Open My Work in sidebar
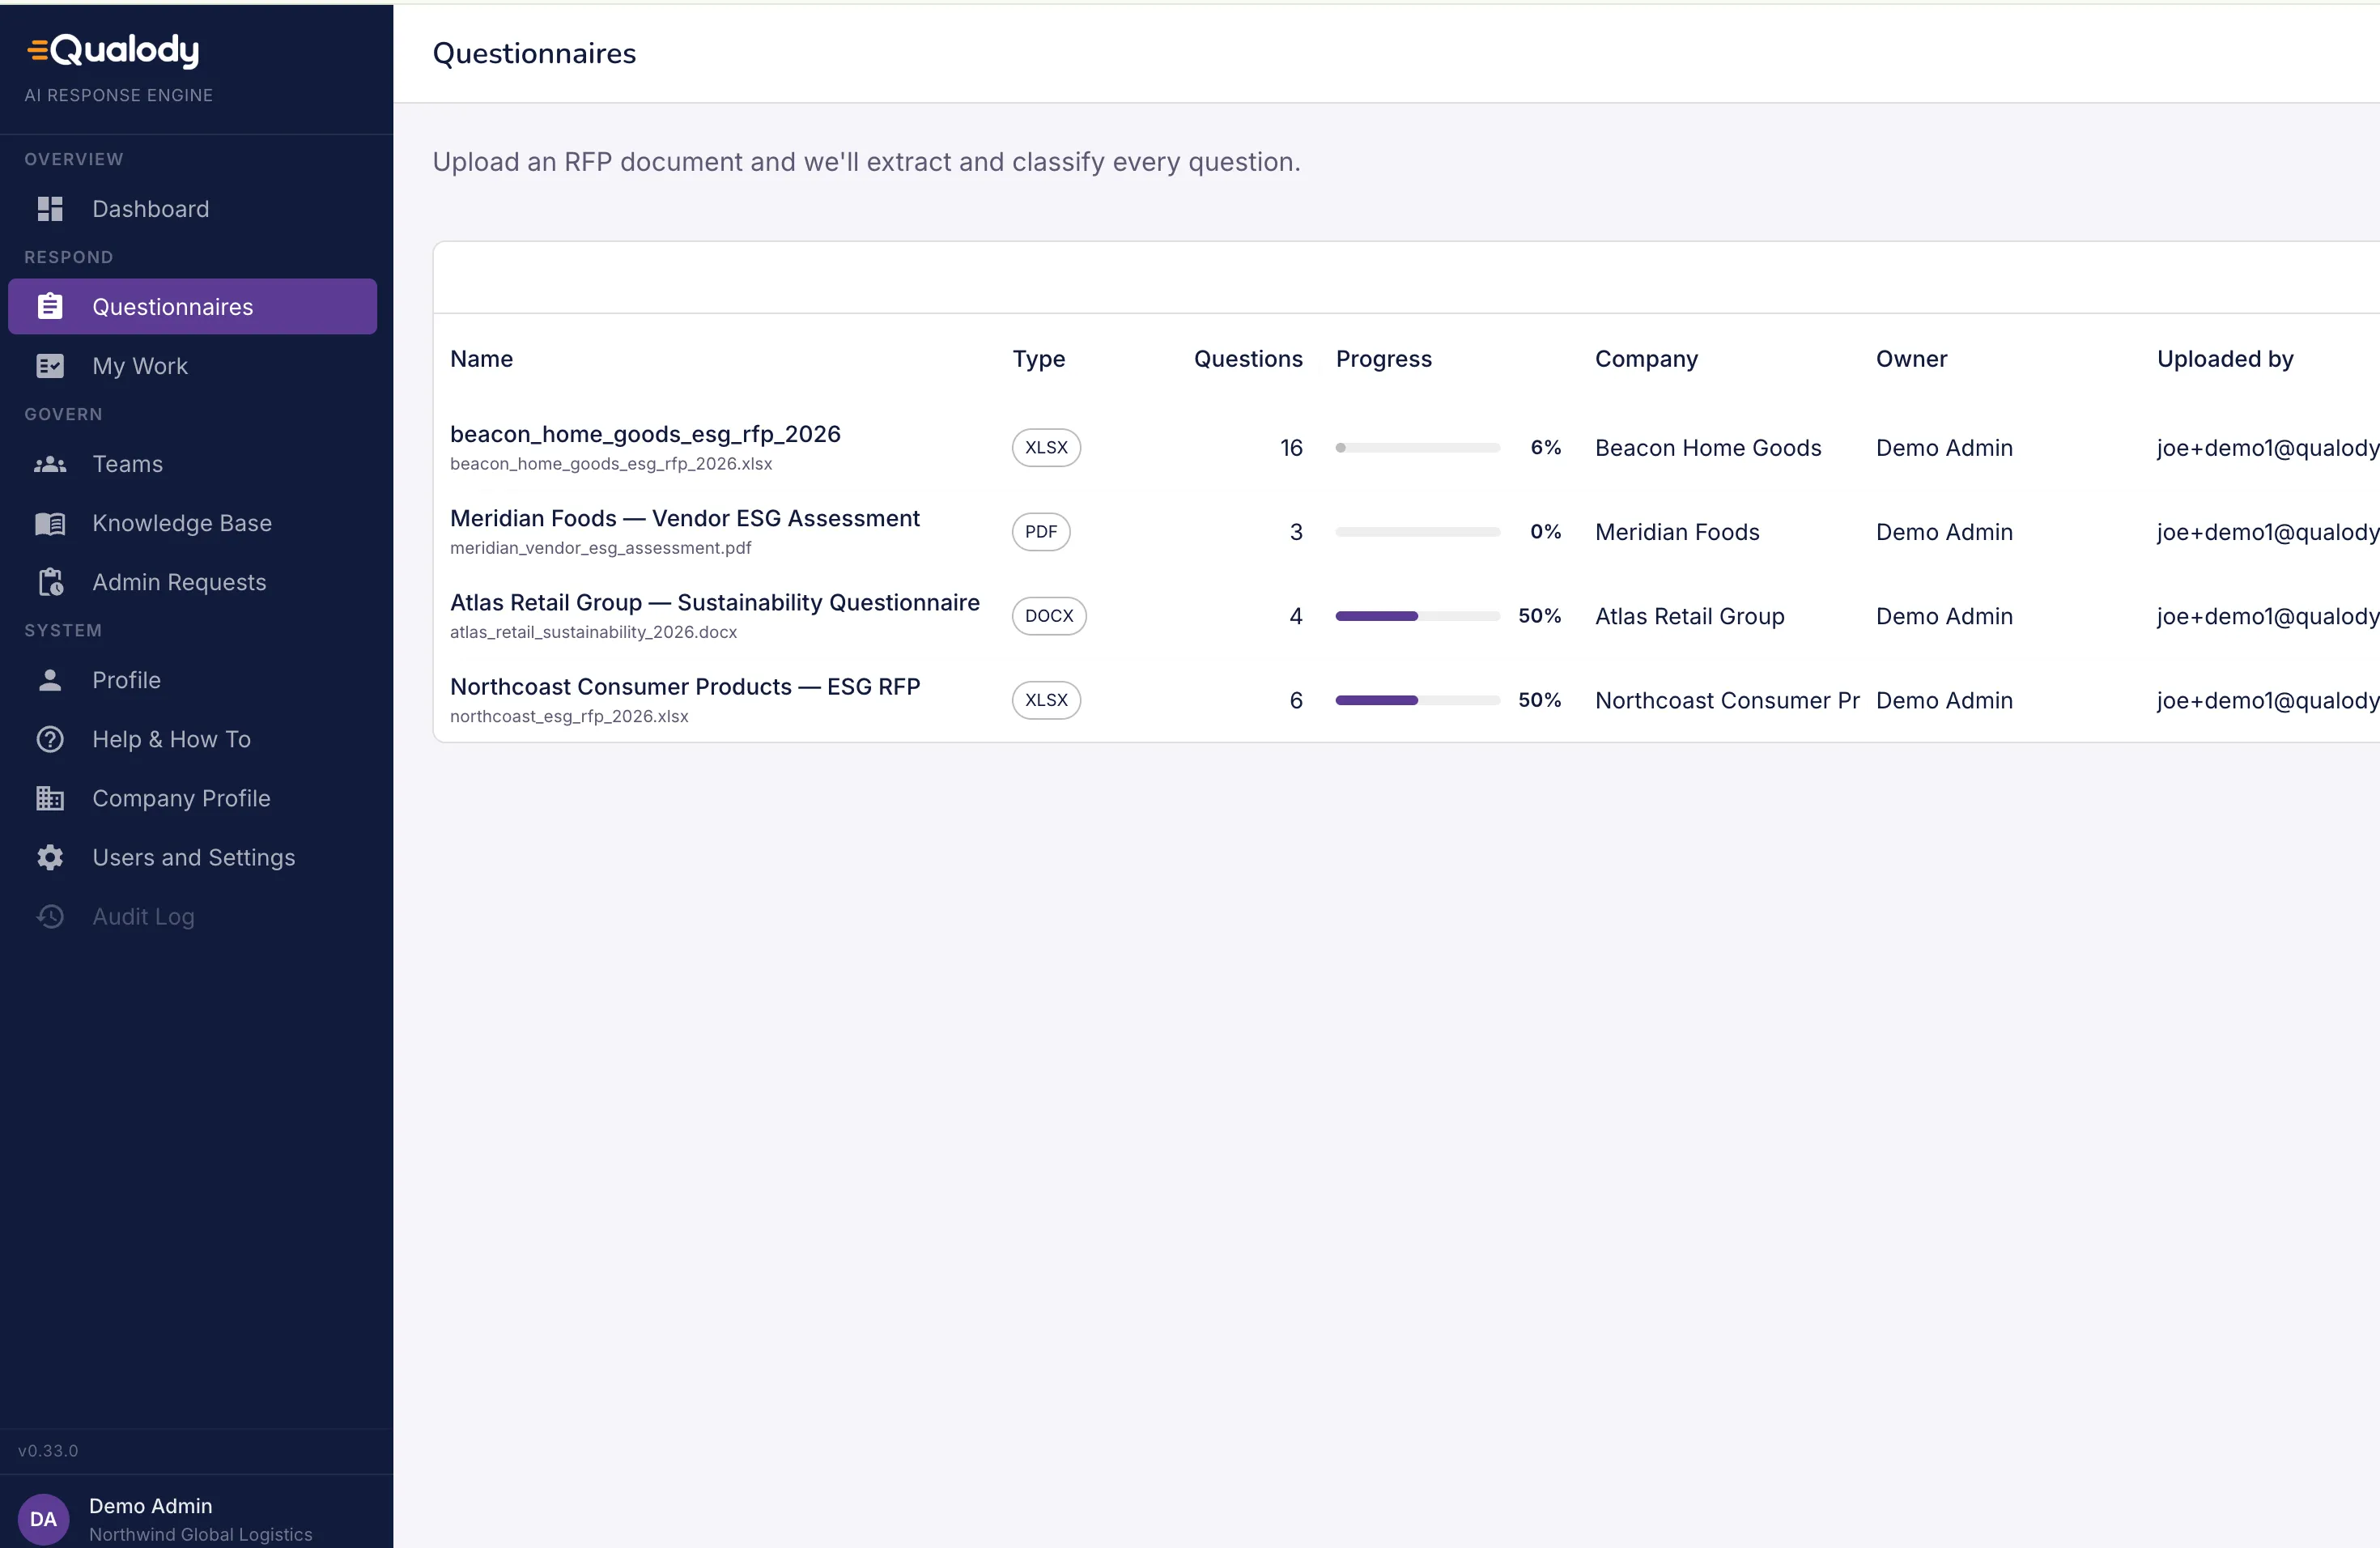The width and height of the screenshot is (2380, 1548). coord(192,366)
